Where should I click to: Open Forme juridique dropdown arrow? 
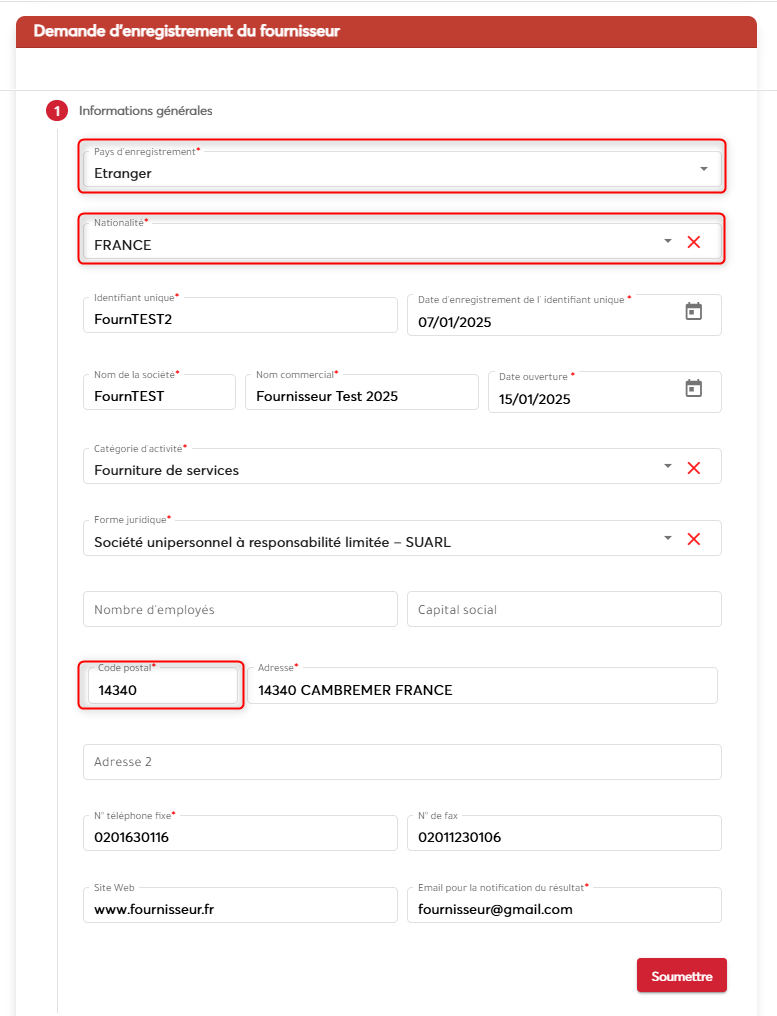pyautogui.click(x=668, y=539)
